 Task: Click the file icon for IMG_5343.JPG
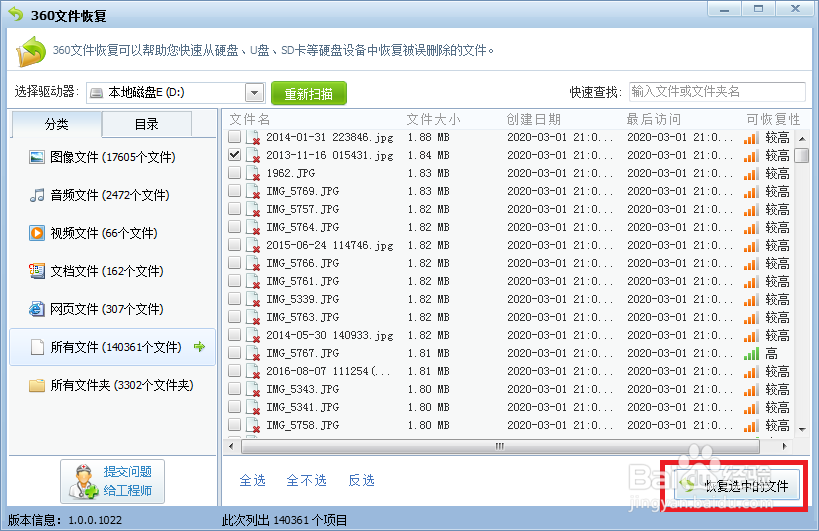253,389
